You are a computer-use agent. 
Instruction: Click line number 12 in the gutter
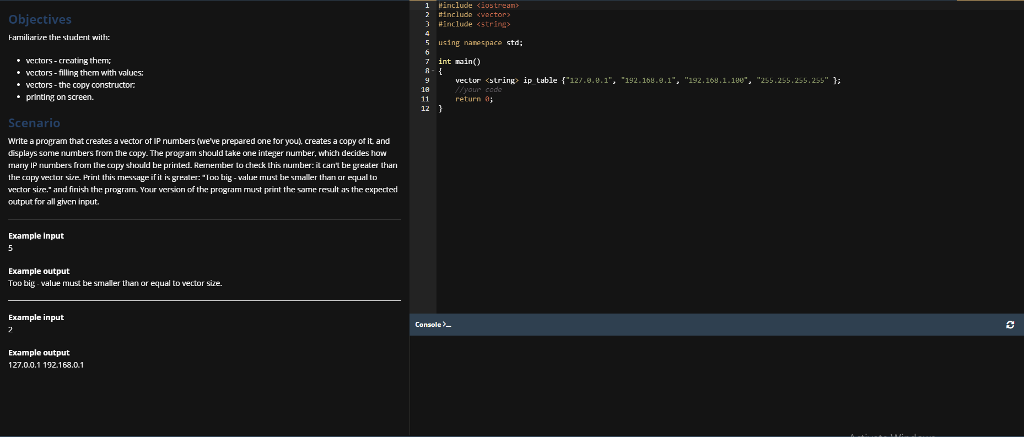tap(424, 109)
